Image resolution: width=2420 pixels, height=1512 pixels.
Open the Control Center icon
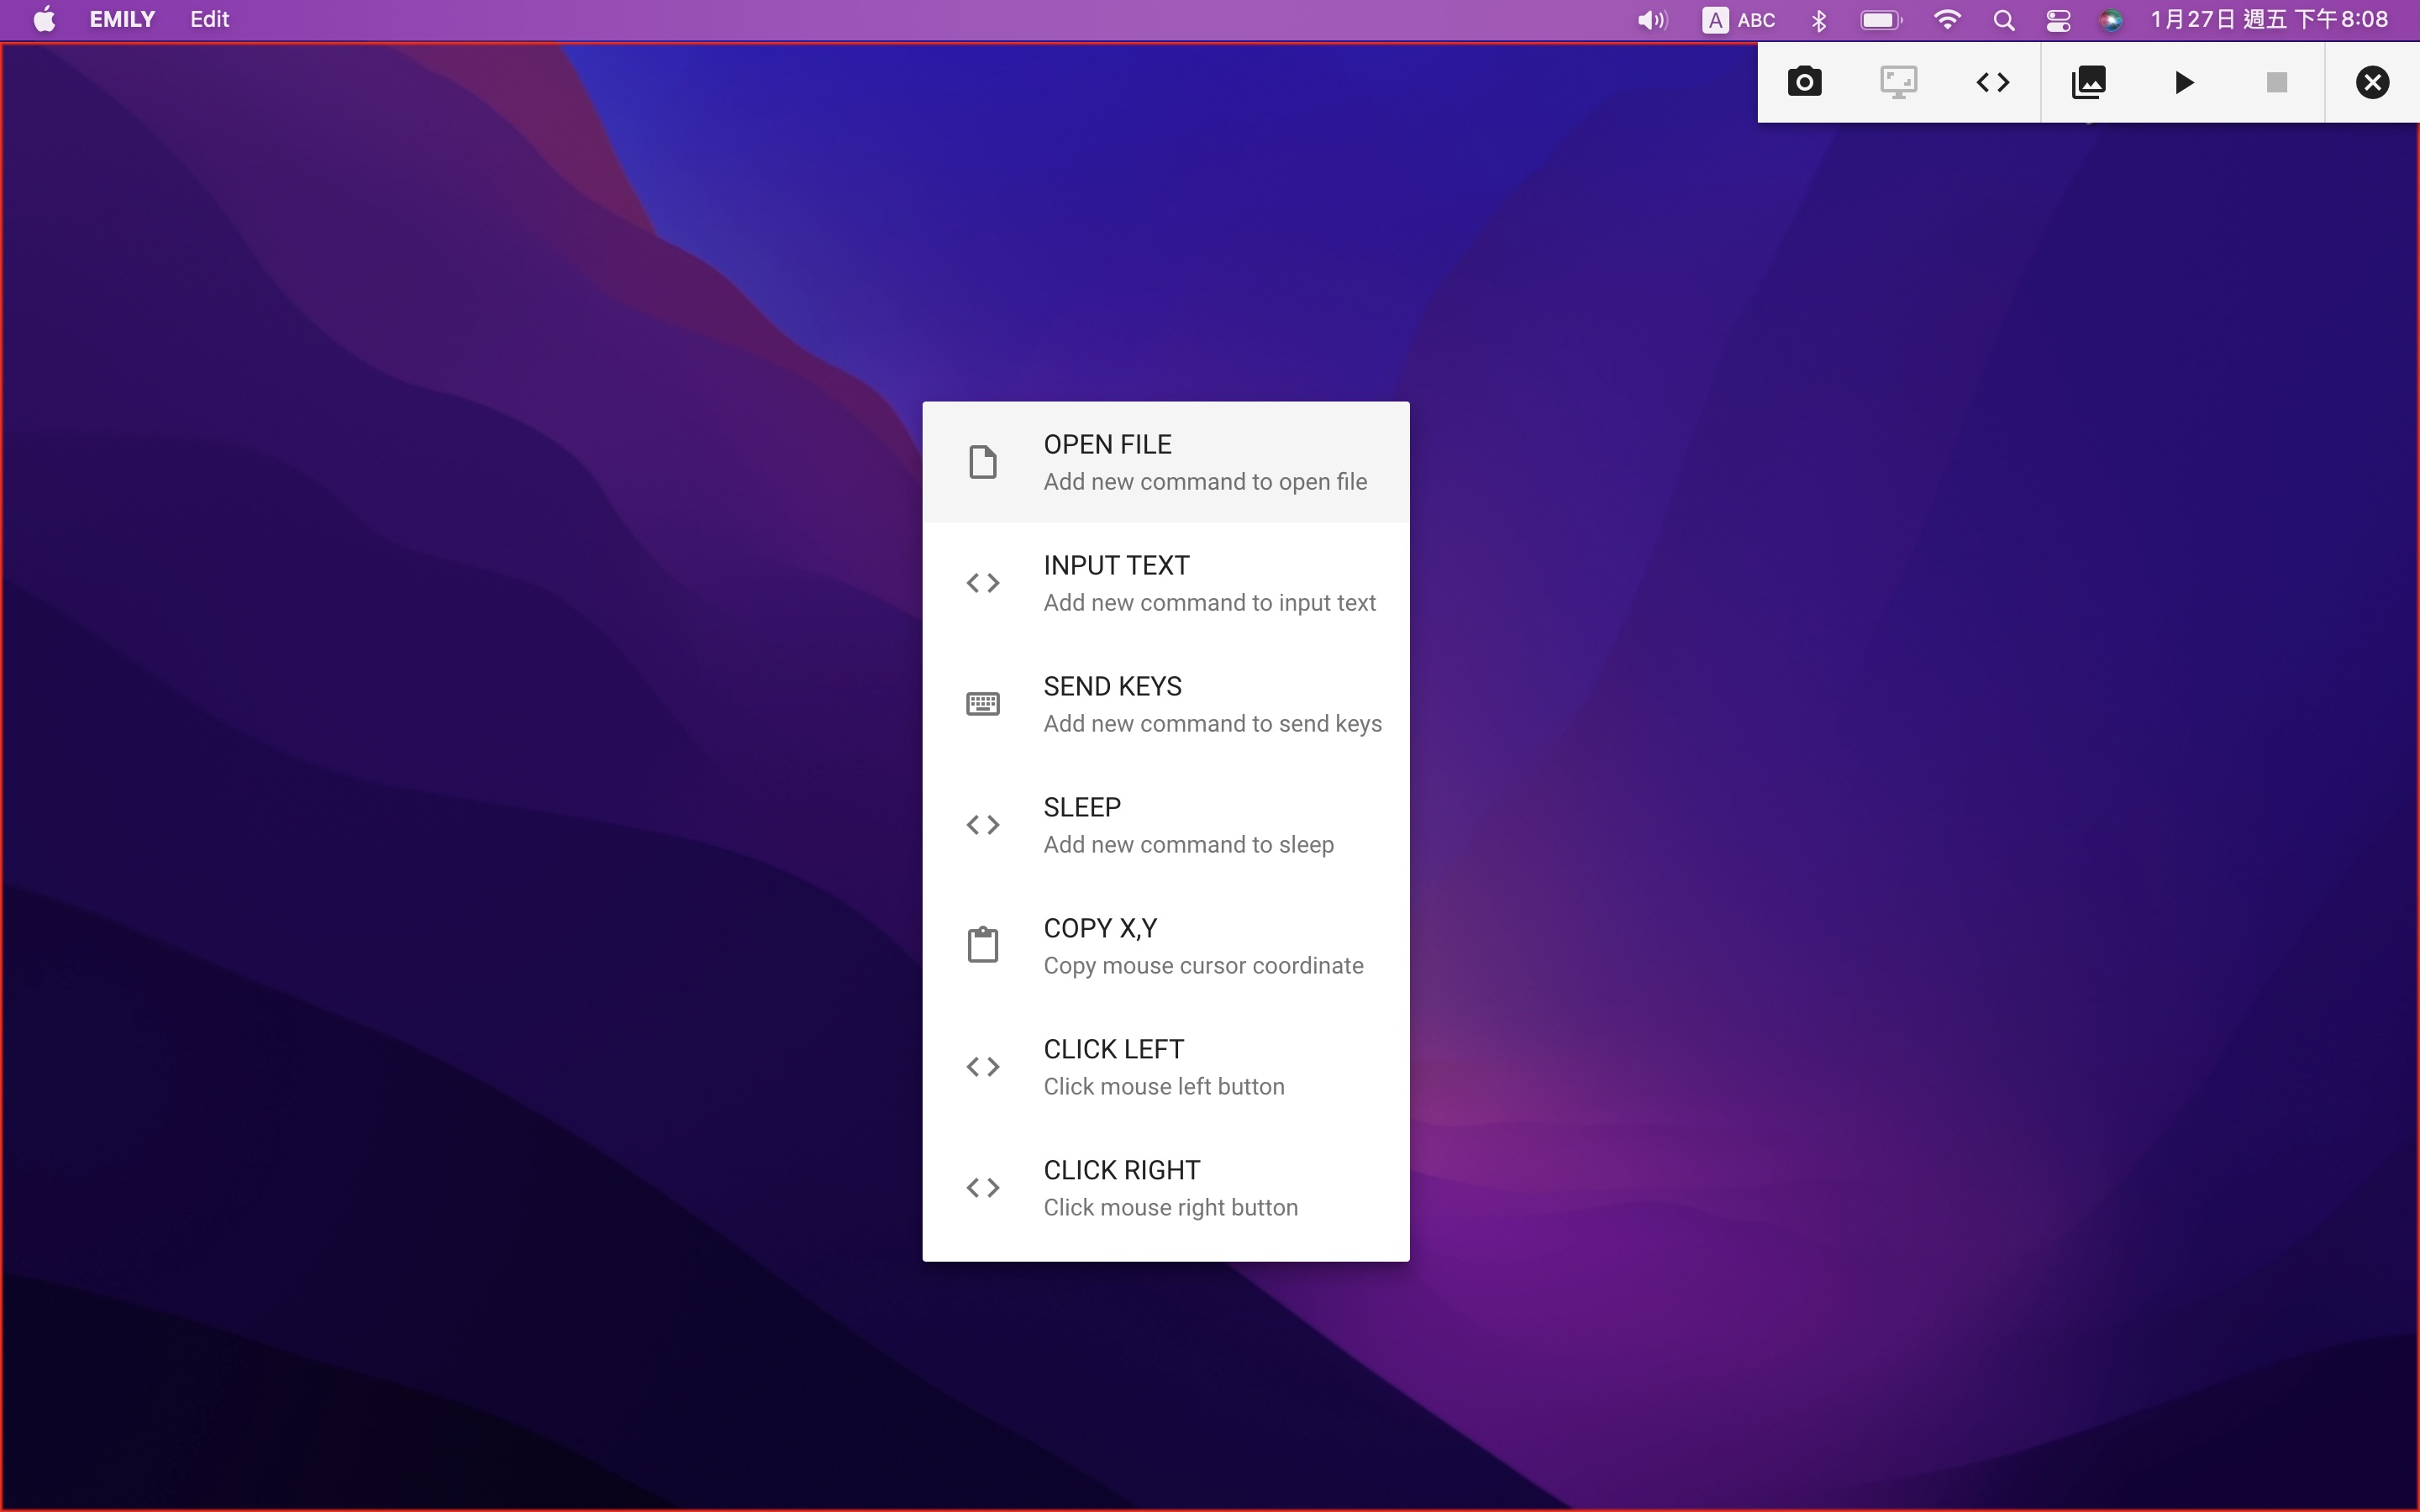(2058, 20)
